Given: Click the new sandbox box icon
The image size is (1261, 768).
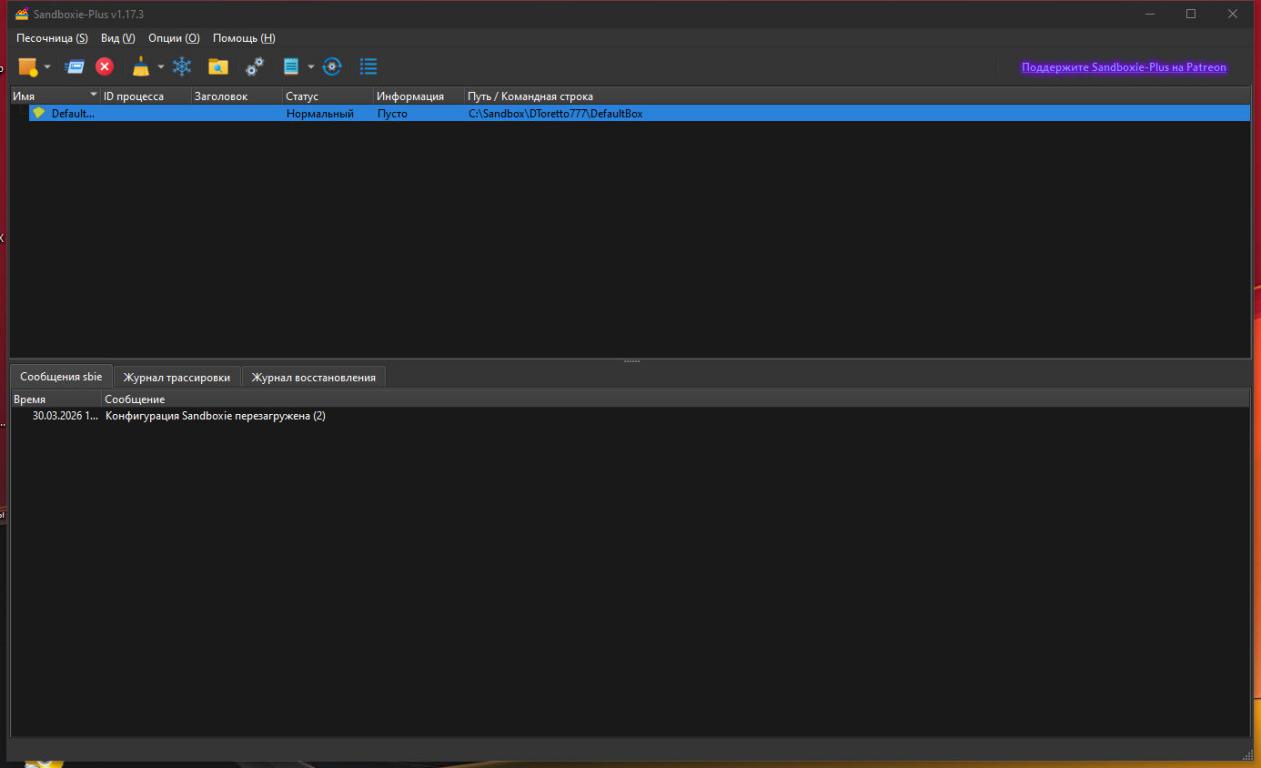Looking at the screenshot, I should [28, 67].
